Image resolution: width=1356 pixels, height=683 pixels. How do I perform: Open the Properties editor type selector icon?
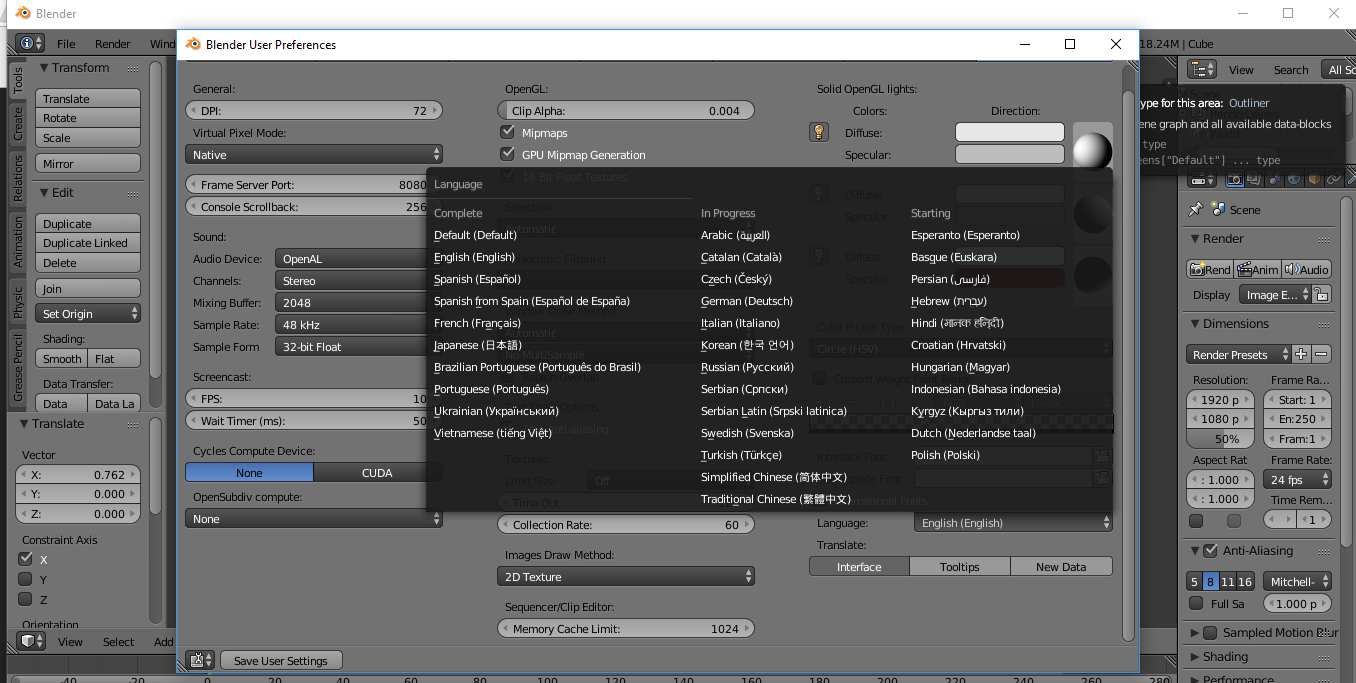point(1201,180)
